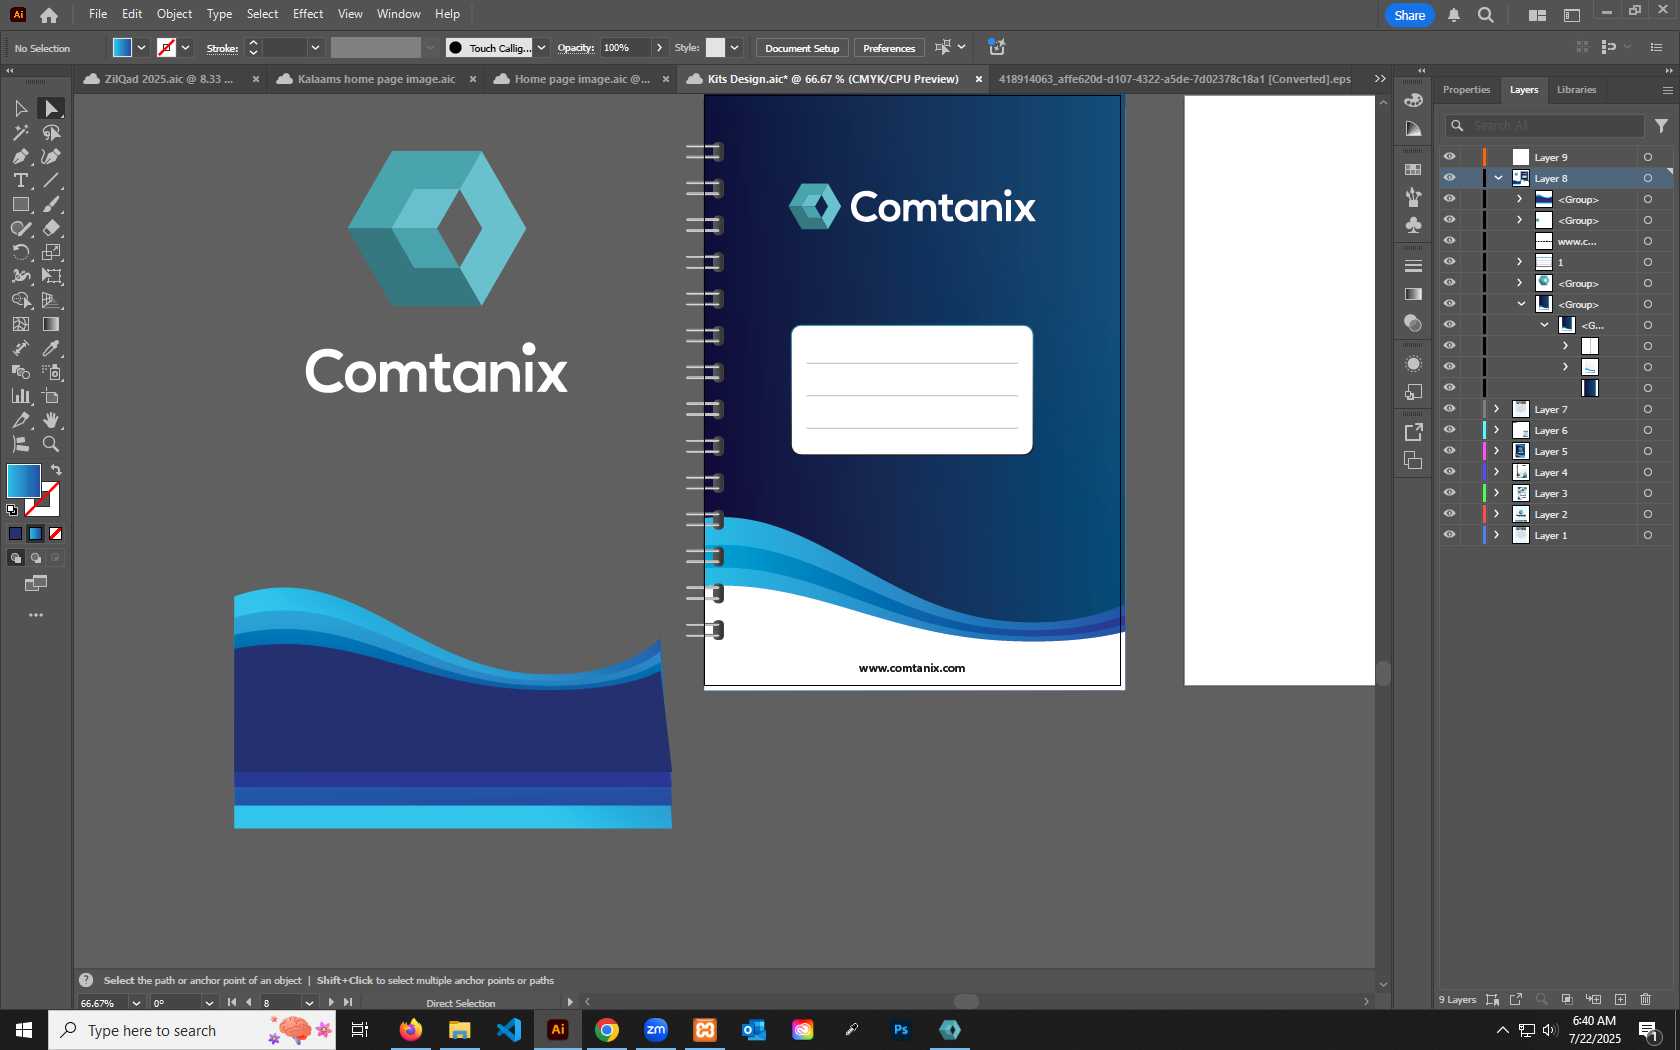Open Photoshop from the Windows taskbar
Viewport: 1680px width, 1050px height.
pos(901,1030)
